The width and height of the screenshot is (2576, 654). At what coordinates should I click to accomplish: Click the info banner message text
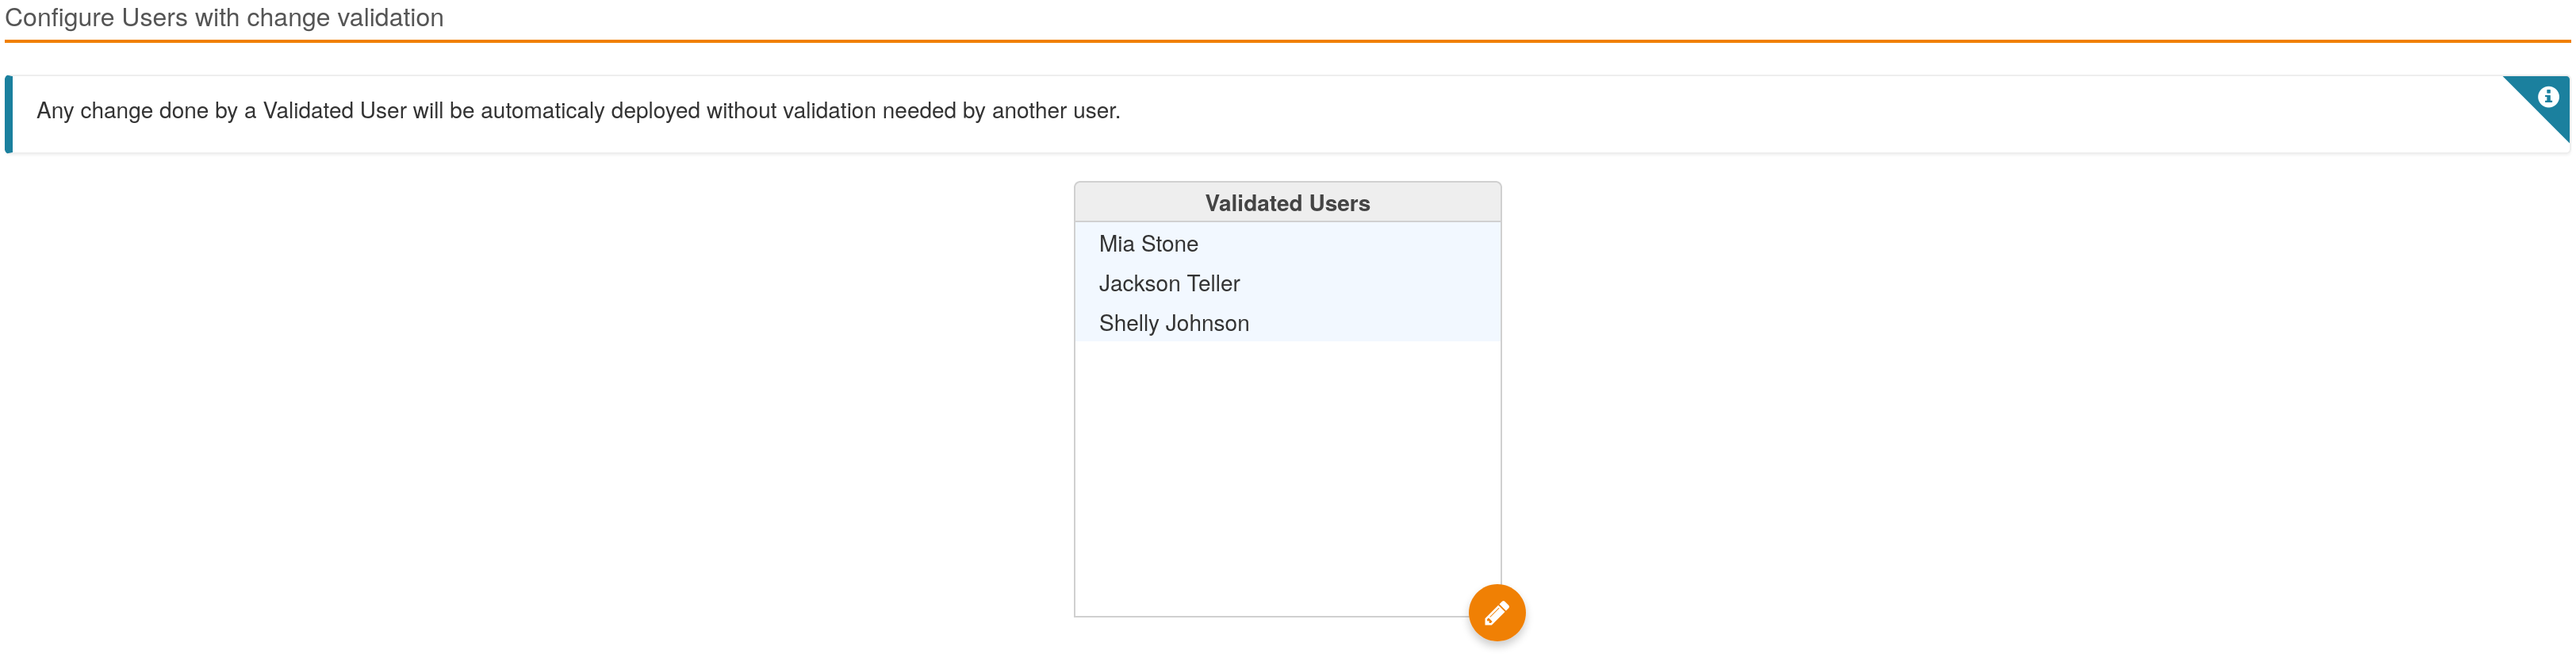578,111
